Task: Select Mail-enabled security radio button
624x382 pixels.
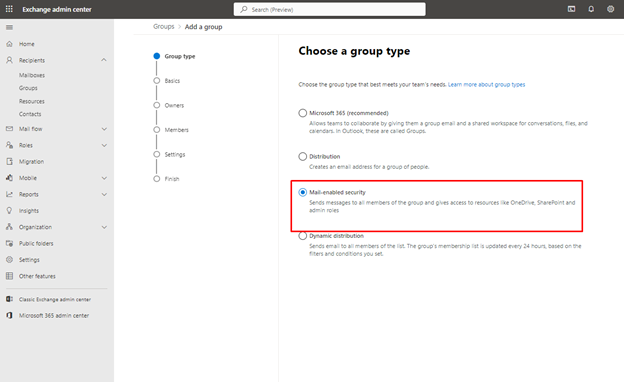Action: 302,192
